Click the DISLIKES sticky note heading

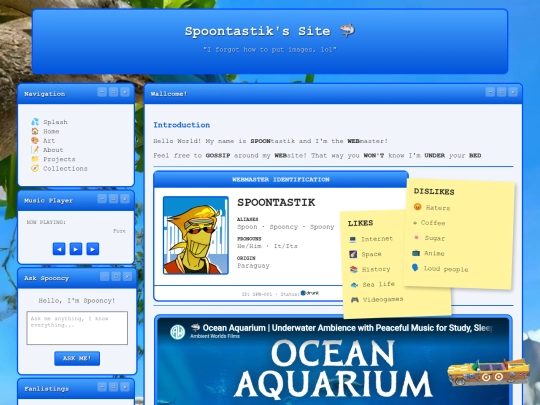(434, 191)
